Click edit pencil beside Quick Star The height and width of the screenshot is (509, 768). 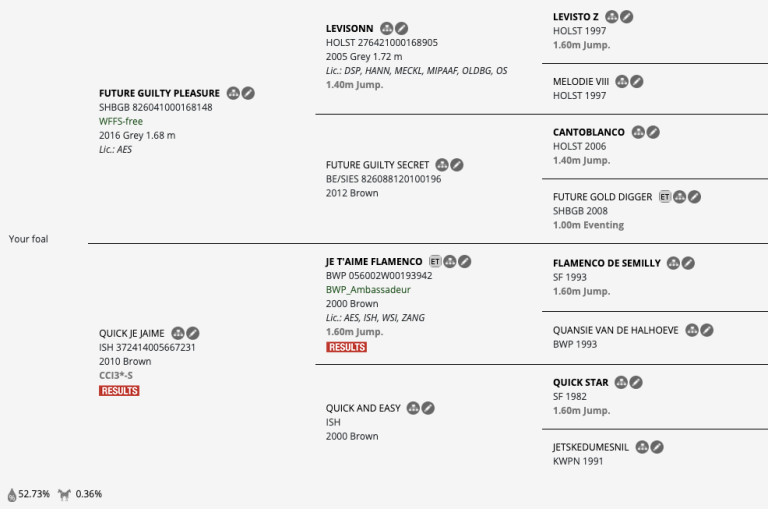[635, 382]
